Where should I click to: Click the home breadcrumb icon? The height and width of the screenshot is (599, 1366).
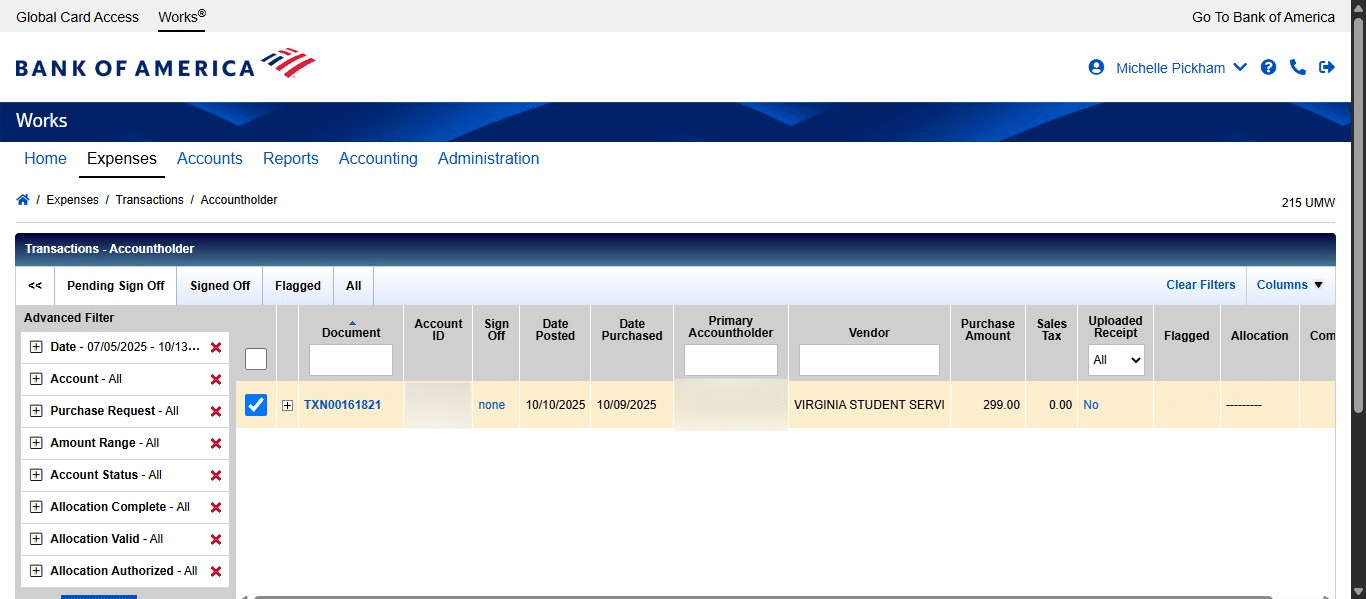tap(22, 199)
